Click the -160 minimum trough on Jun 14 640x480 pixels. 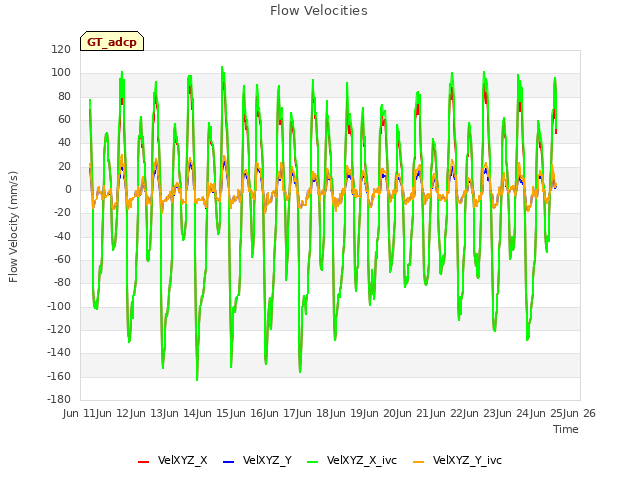(x=197, y=379)
